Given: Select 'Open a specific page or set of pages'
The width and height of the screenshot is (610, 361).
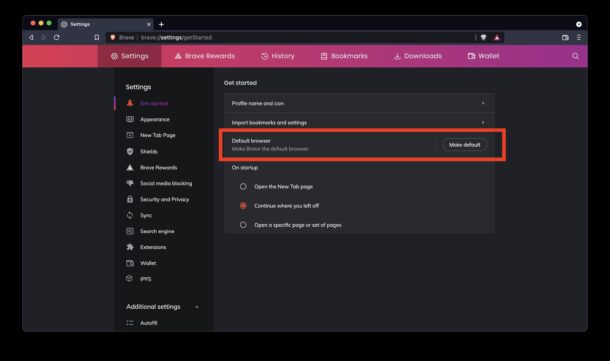Looking at the screenshot, I should coord(243,225).
